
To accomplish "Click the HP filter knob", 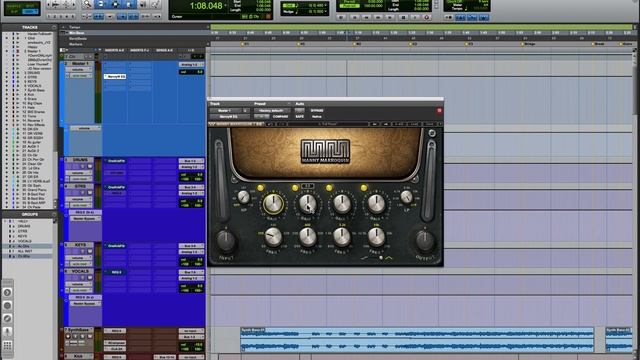I will point(243,198).
